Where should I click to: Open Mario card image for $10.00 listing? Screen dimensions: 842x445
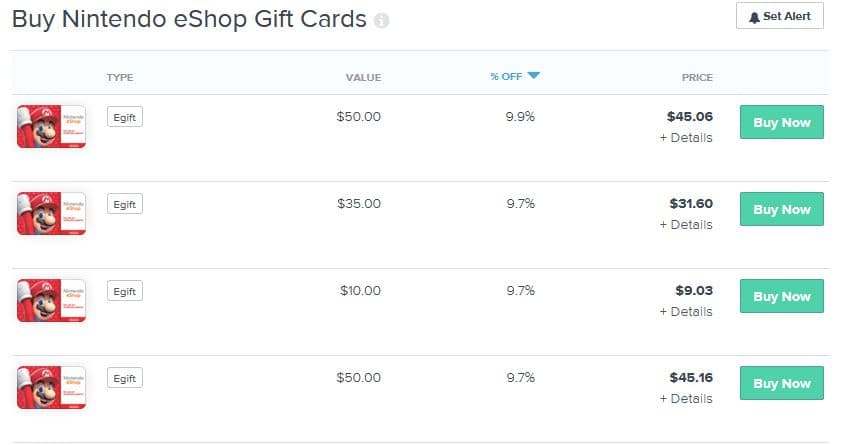coord(52,301)
